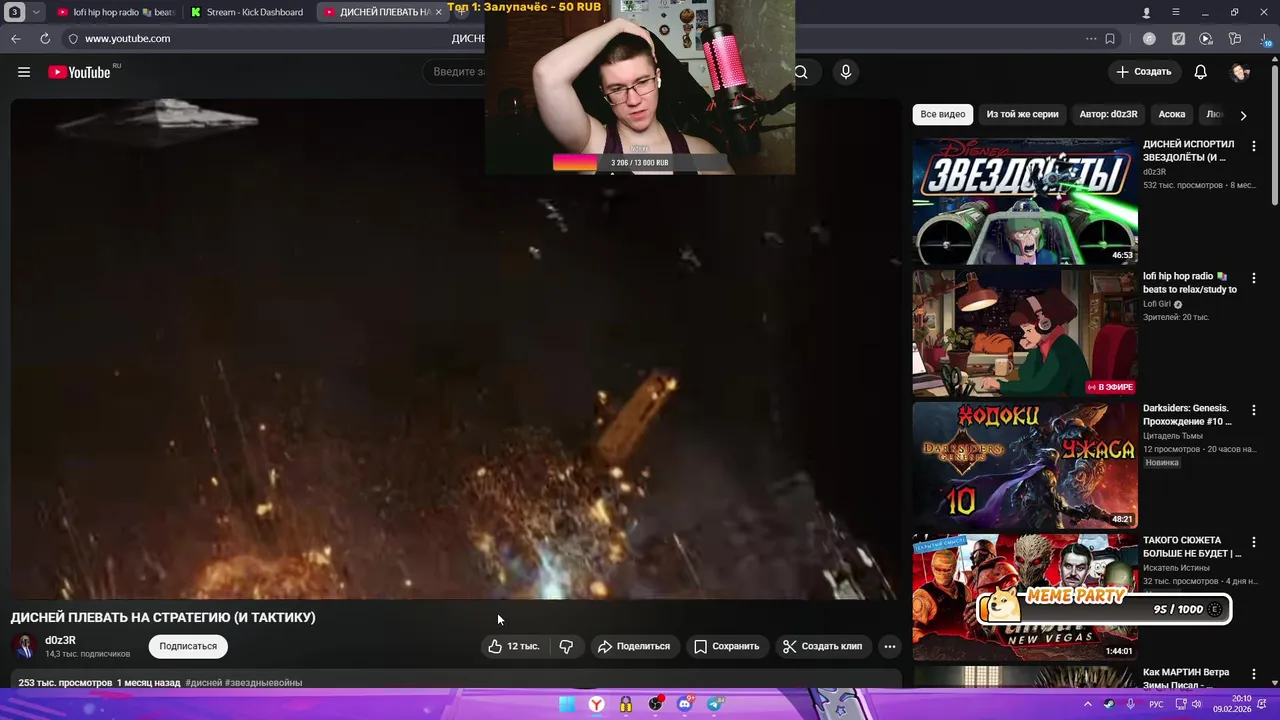This screenshot has height=720, width=1280.
Task: Open options menu for ТАКОГО СЮЖЕТА БОЛЬШЕ НЕ БУДЕТ
Action: click(1254, 542)
